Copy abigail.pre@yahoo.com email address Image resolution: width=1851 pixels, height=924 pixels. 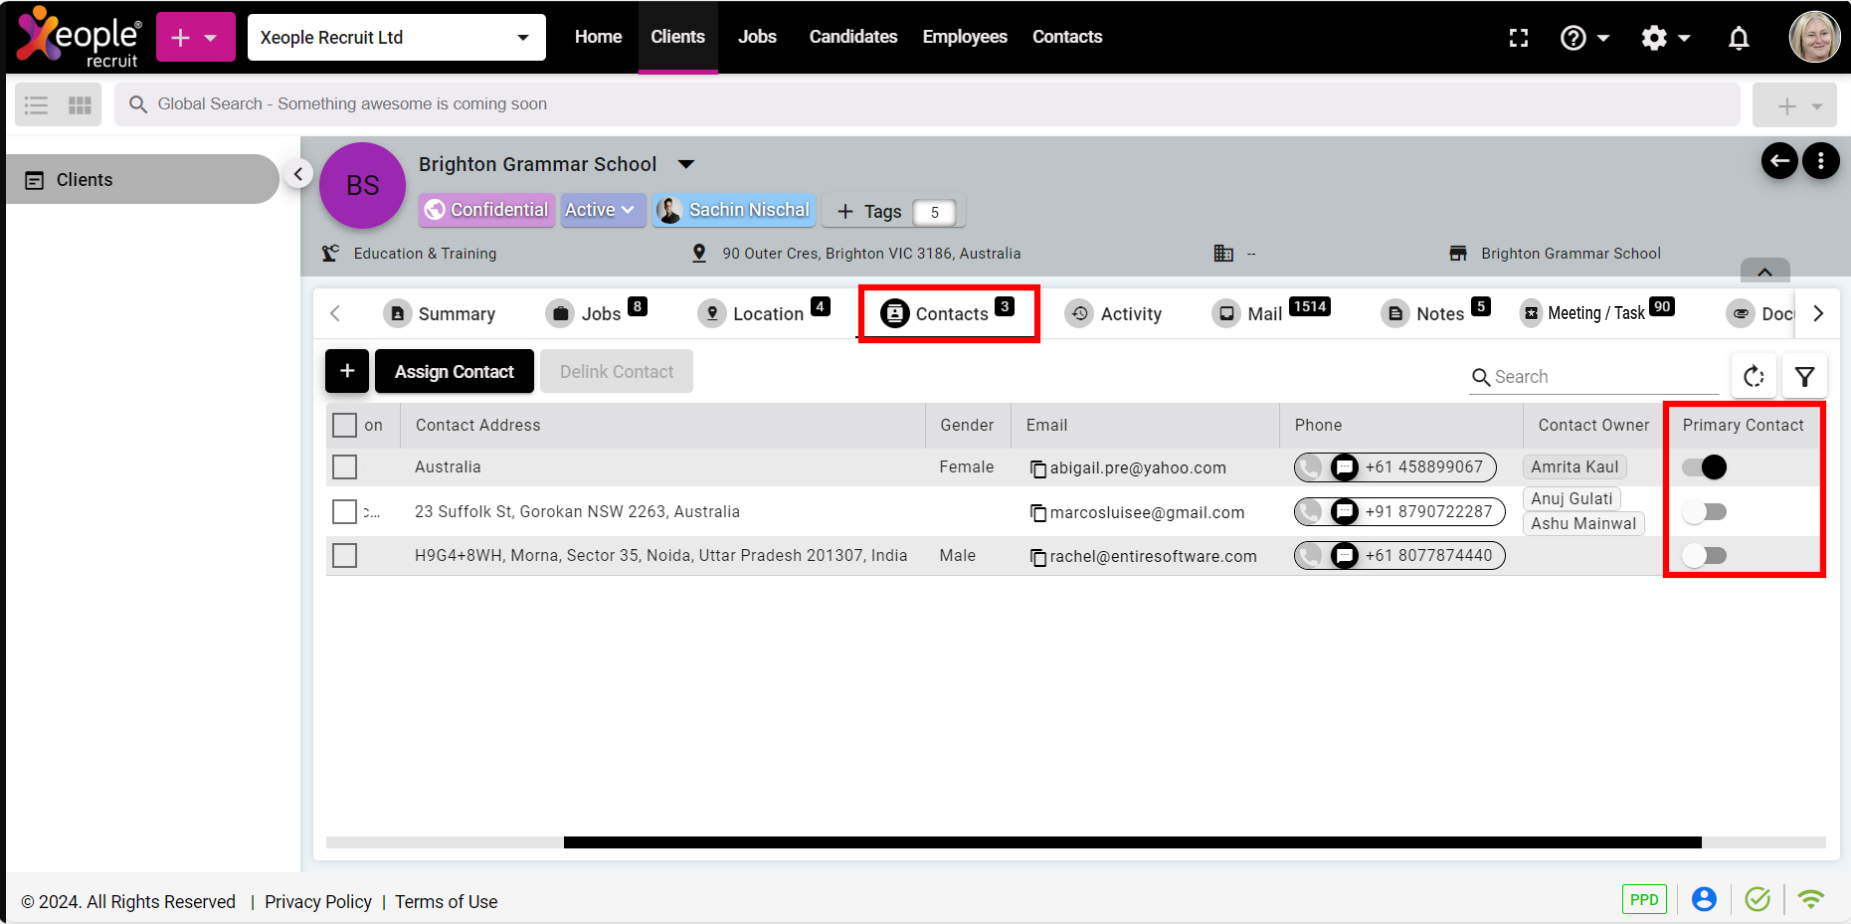coord(1038,469)
